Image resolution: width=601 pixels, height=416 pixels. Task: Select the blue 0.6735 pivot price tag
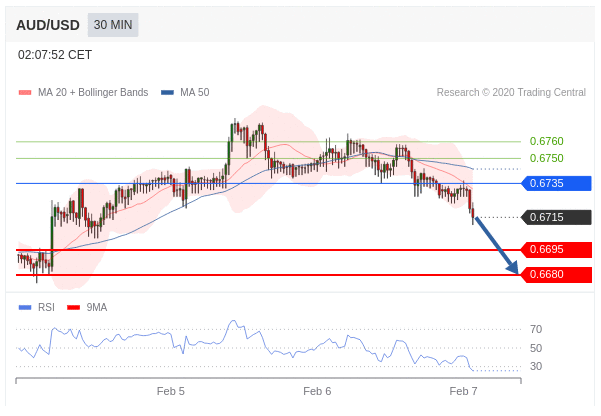[557, 184]
